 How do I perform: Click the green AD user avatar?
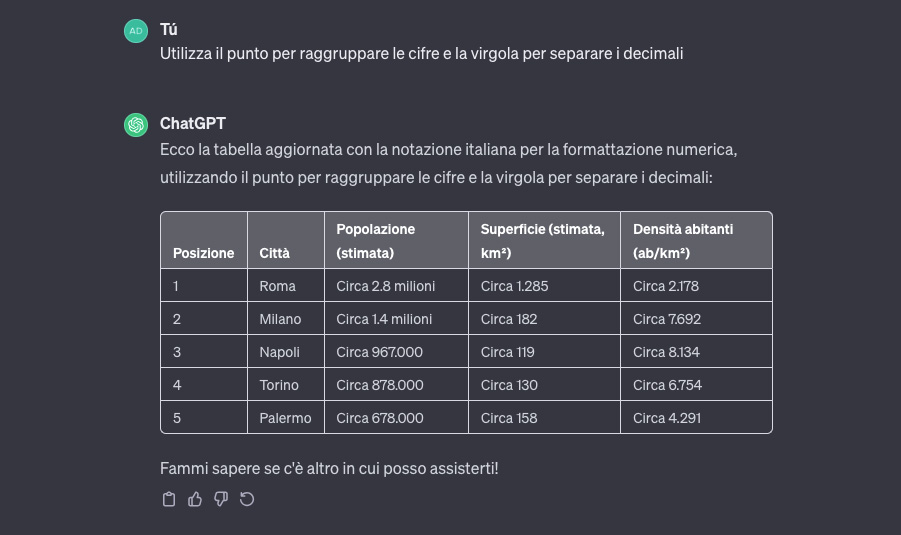click(x=135, y=31)
